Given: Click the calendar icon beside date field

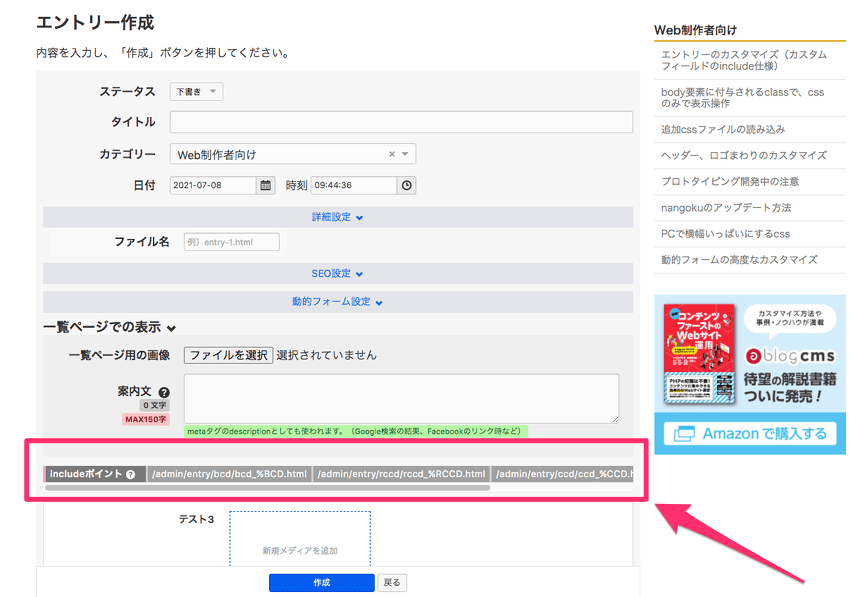Looking at the screenshot, I should (x=266, y=185).
